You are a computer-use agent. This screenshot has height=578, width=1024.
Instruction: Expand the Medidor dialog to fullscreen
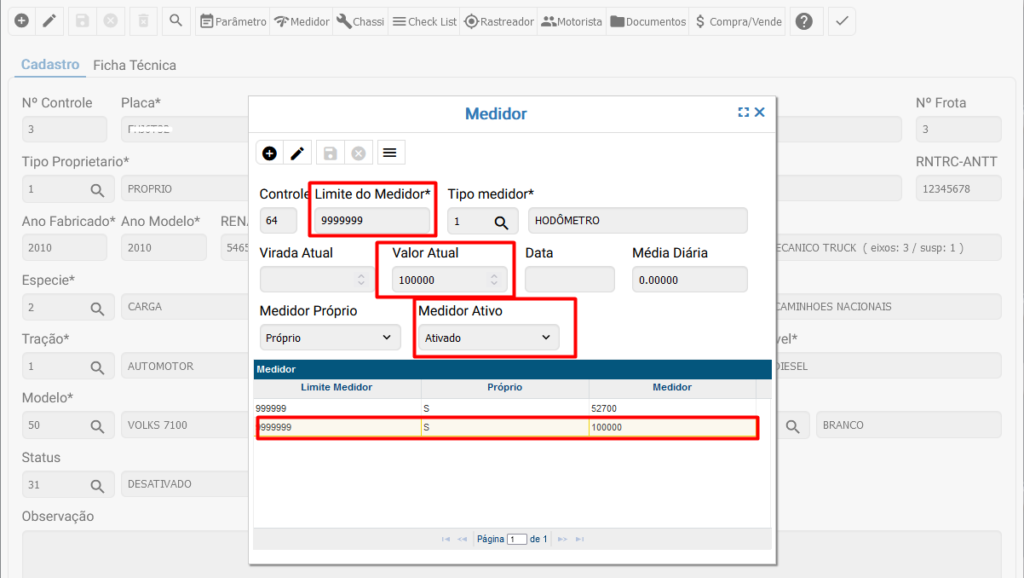coord(743,113)
